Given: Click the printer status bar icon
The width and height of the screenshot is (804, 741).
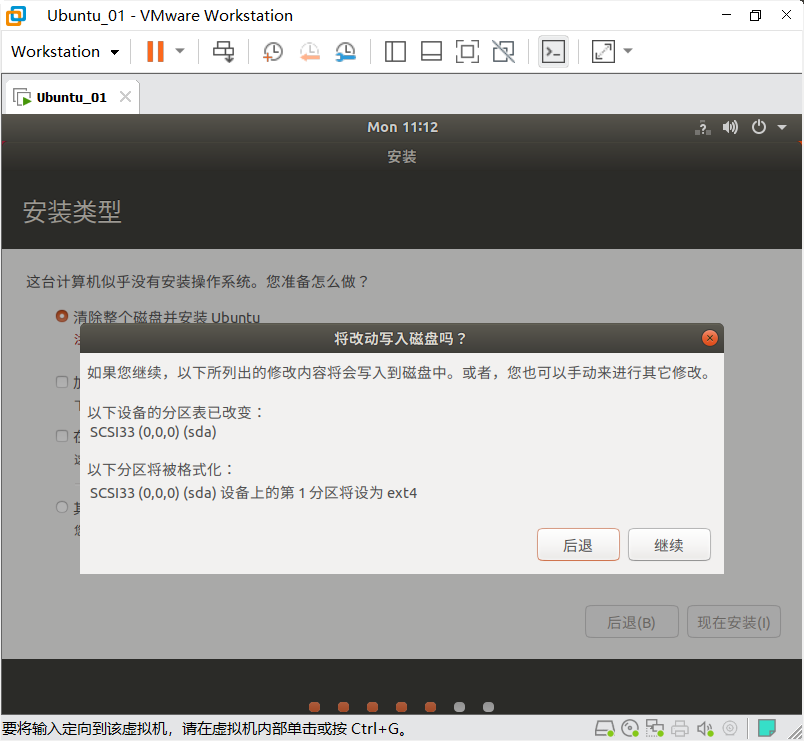Looking at the screenshot, I should [680, 728].
